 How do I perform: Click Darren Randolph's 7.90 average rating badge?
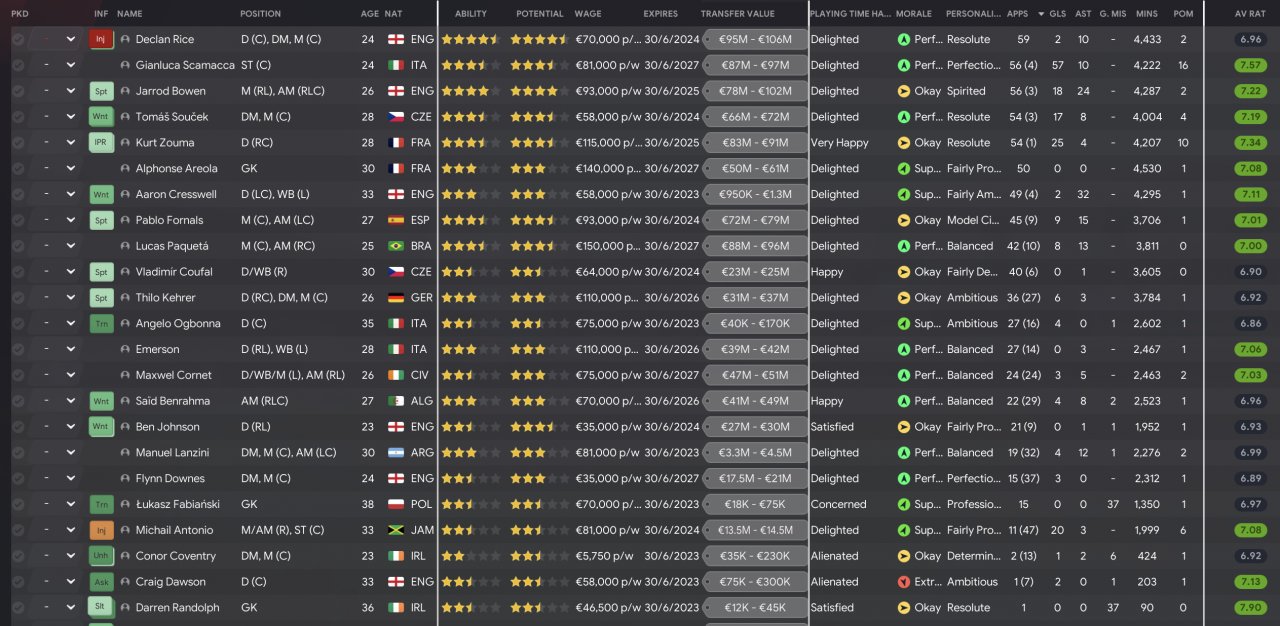coord(1249,607)
